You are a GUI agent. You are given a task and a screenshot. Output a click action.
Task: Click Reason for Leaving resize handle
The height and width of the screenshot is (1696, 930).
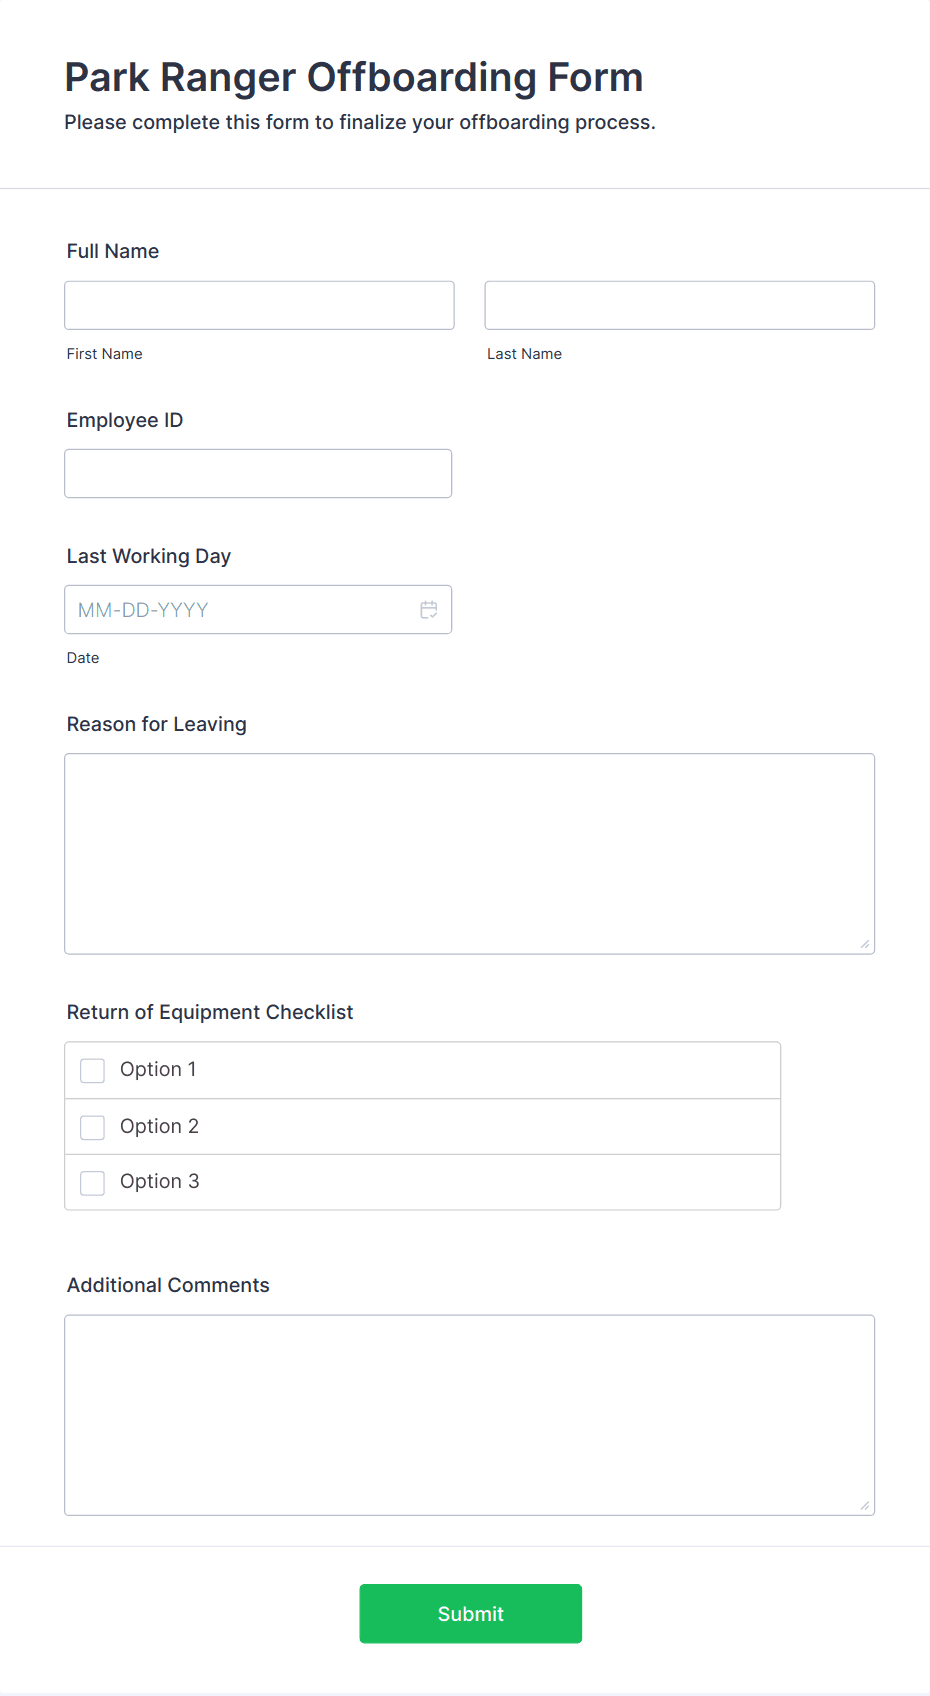point(865,944)
